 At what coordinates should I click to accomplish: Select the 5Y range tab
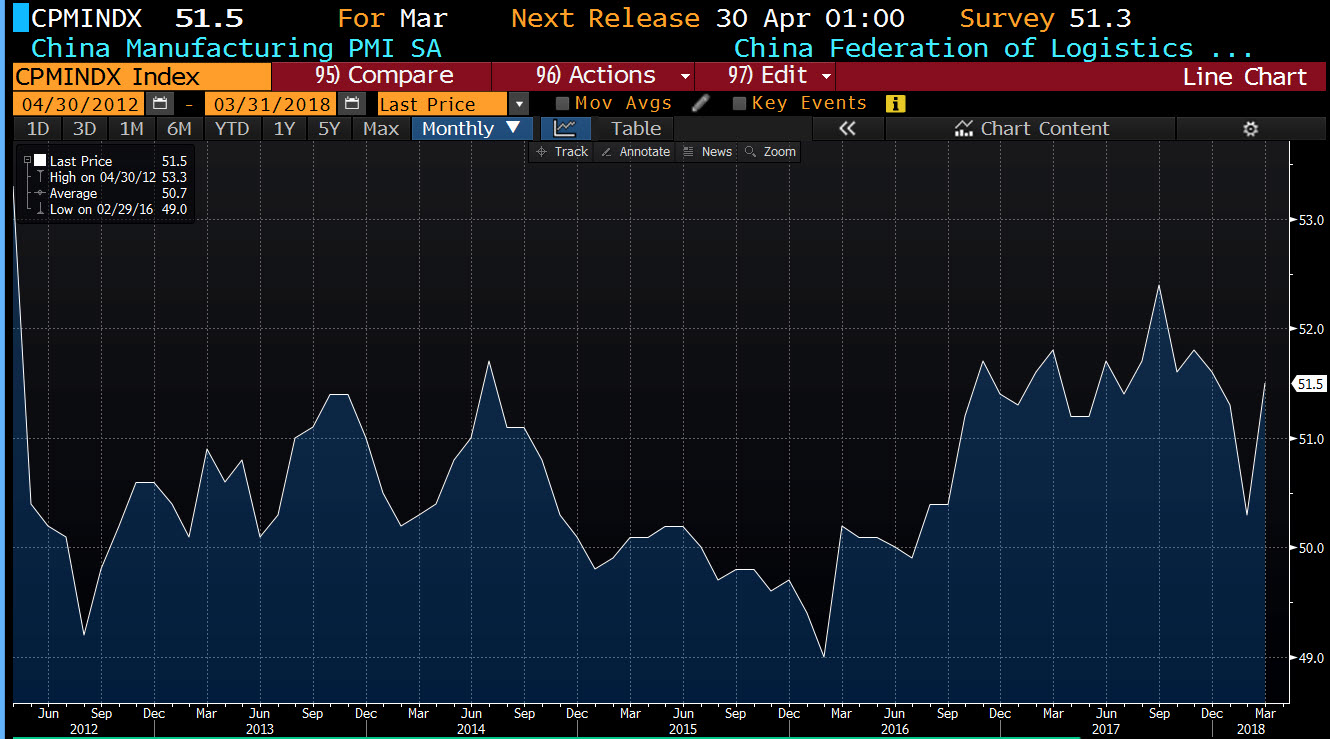click(330, 128)
